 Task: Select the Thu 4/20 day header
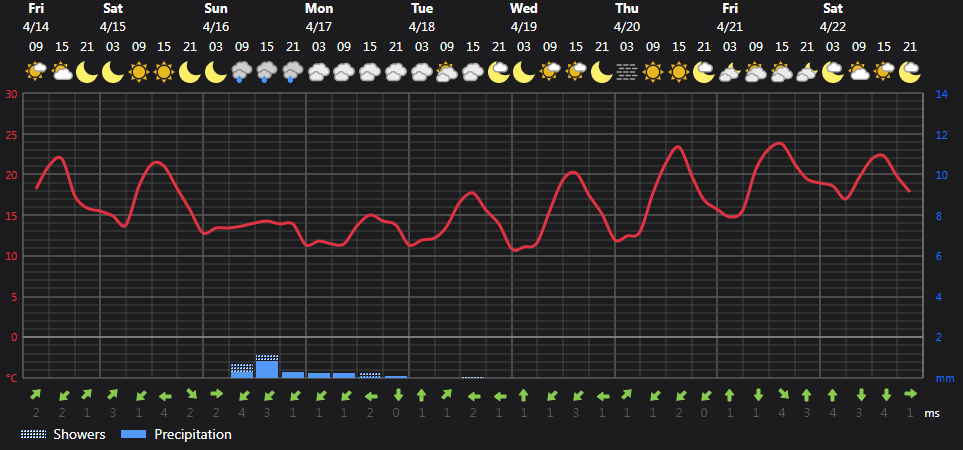(x=626, y=18)
